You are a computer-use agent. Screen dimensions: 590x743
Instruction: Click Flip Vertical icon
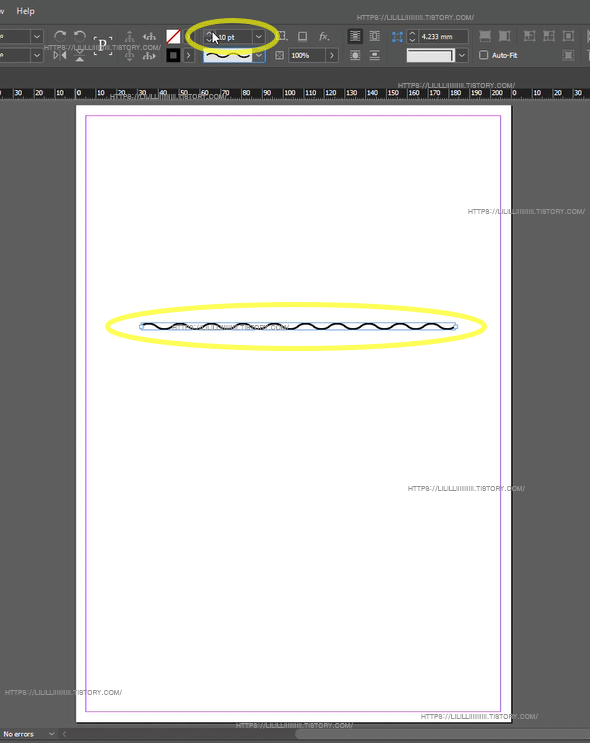pos(80,56)
